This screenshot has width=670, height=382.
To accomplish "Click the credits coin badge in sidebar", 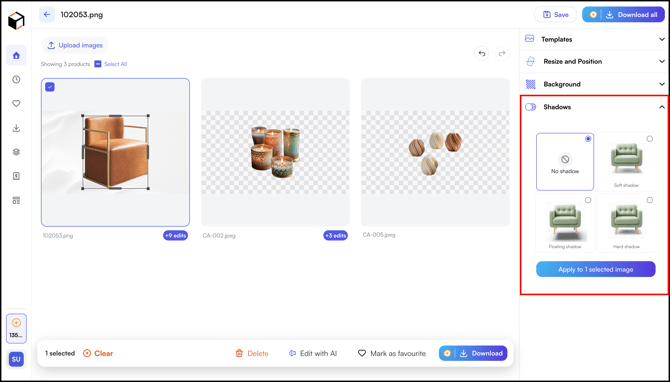I will point(16,328).
